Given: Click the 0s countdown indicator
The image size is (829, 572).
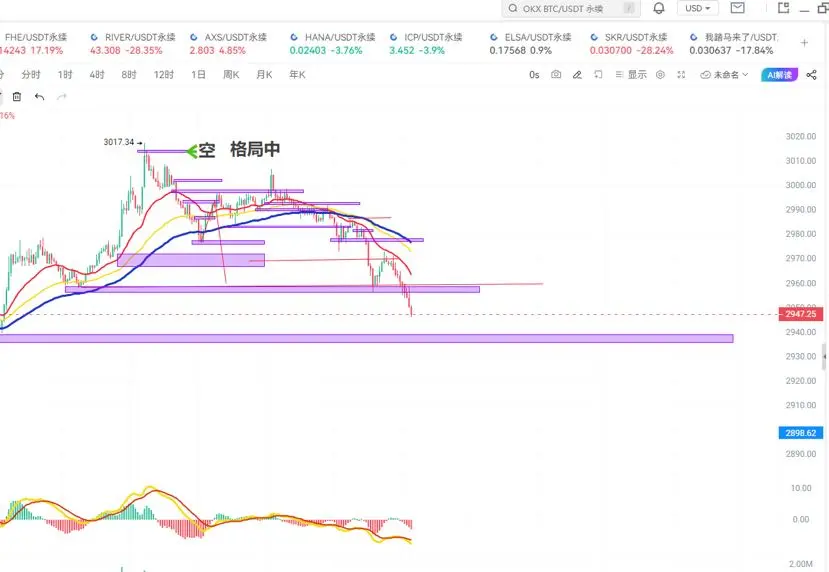Looking at the screenshot, I should [534, 75].
